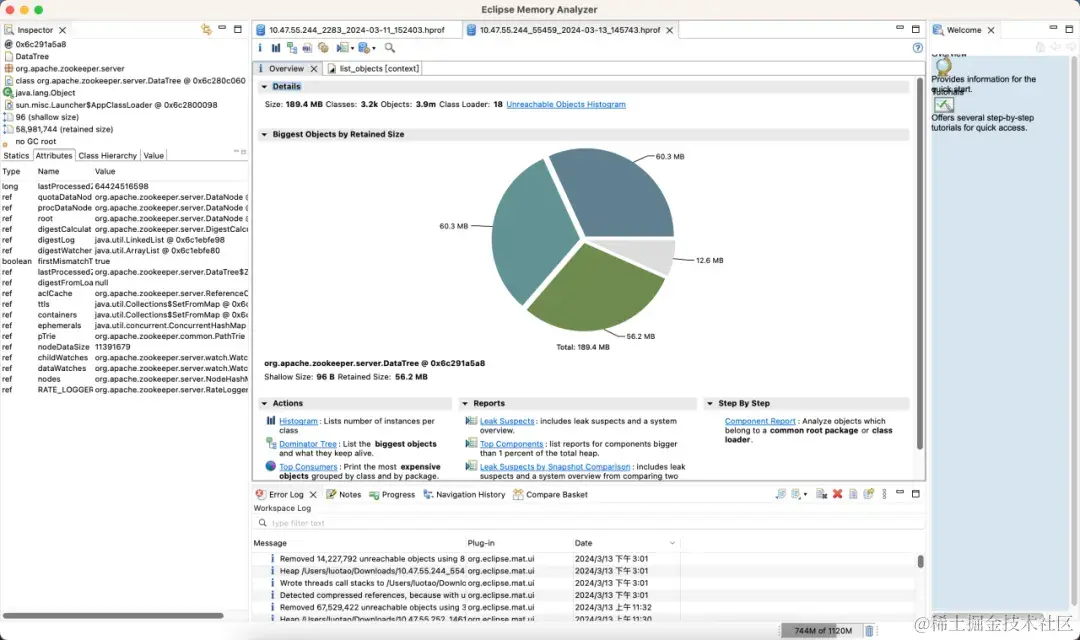Open the Class Hierarchy tab
The height and width of the screenshot is (640, 1080).
click(107, 156)
